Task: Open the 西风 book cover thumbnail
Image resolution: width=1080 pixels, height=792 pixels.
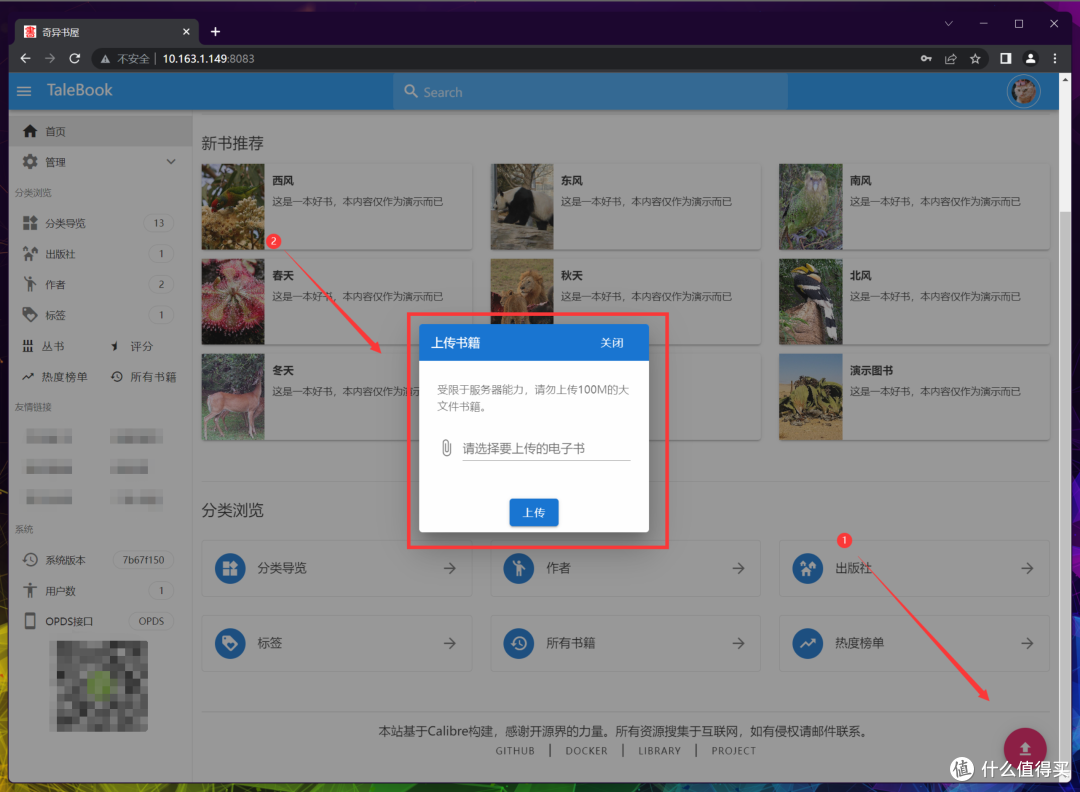Action: pos(233,207)
